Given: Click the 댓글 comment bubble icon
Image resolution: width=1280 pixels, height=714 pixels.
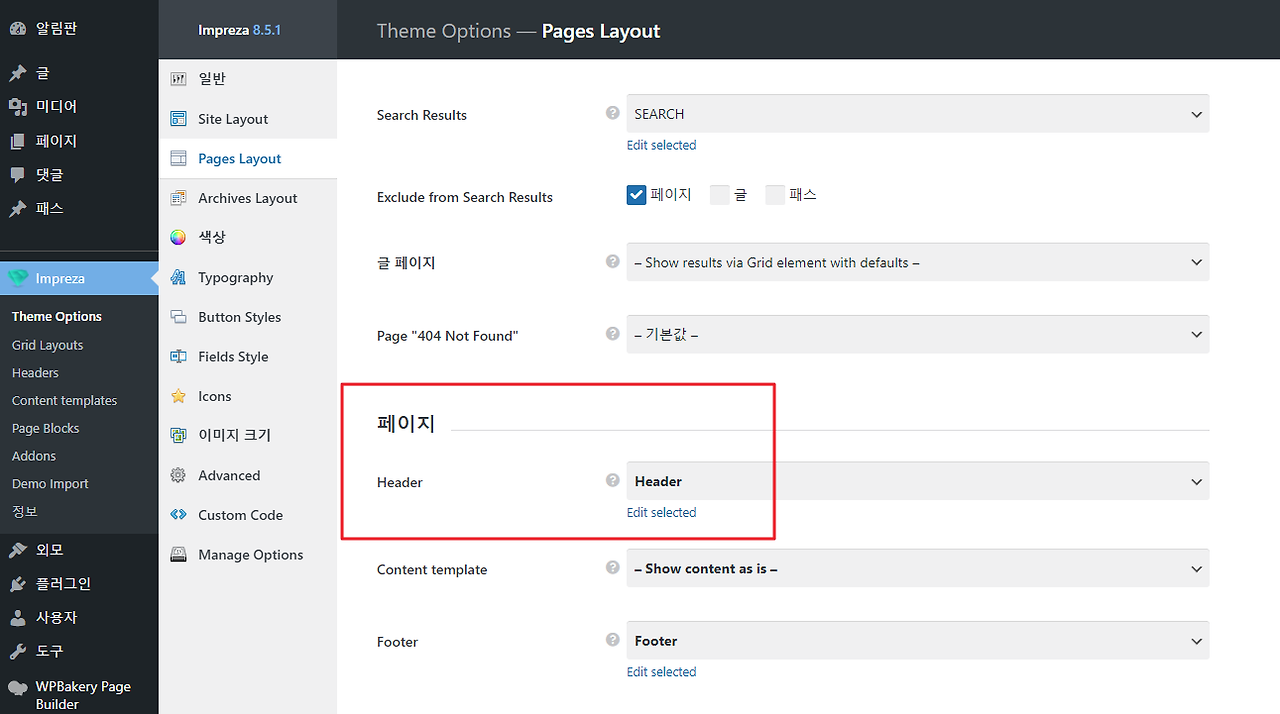Looking at the screenshot, I should tap(18, 175).
